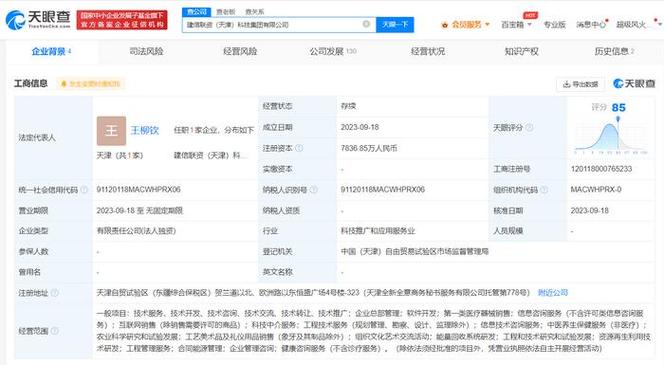Click the red 官方备案企业征信机构 banner

point(122,20)
